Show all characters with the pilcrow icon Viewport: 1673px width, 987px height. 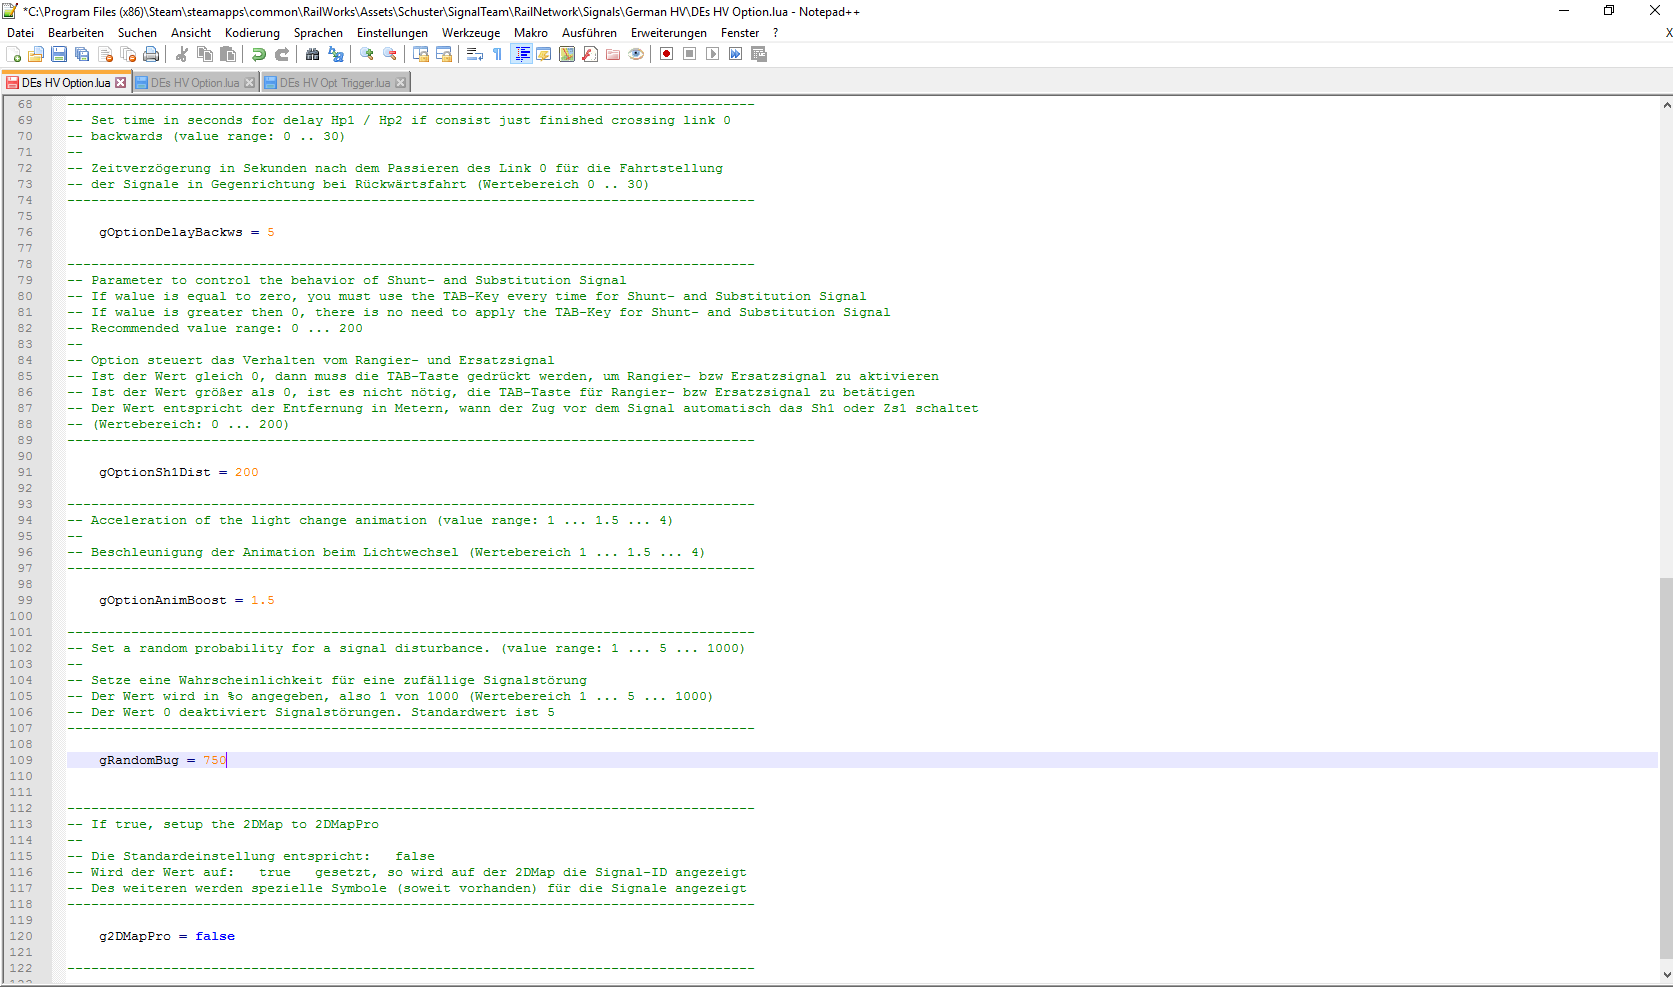498,54
